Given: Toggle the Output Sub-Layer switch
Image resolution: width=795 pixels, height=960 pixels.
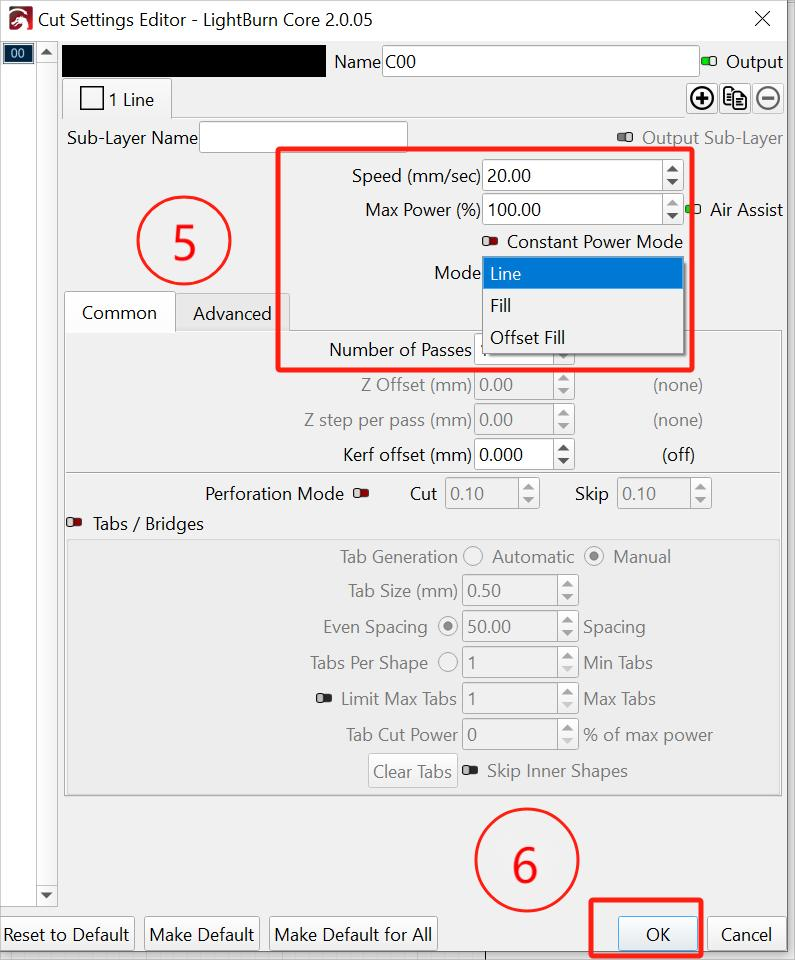Looking at the screenshot, I should pos(625,137).
